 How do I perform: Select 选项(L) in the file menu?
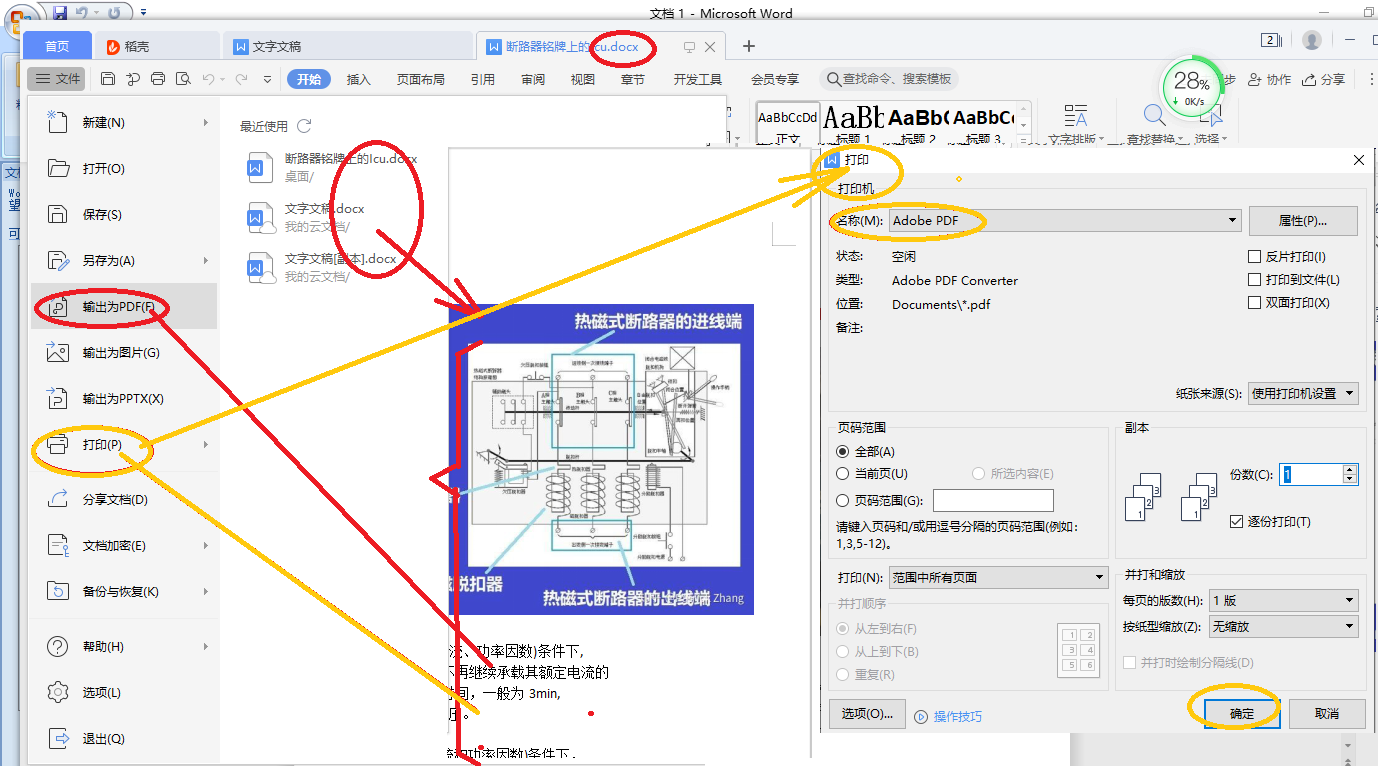pos(124,692)
